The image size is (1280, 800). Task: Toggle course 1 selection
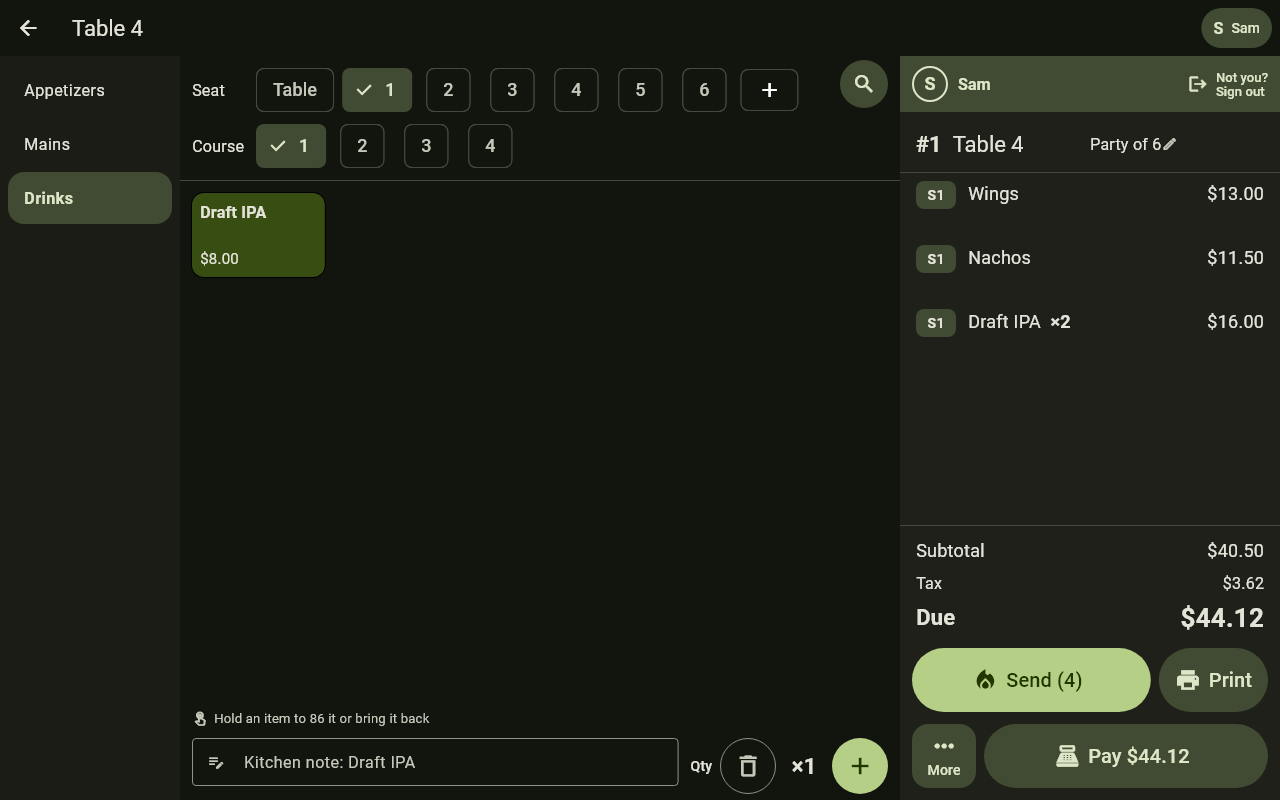(291, 146)
